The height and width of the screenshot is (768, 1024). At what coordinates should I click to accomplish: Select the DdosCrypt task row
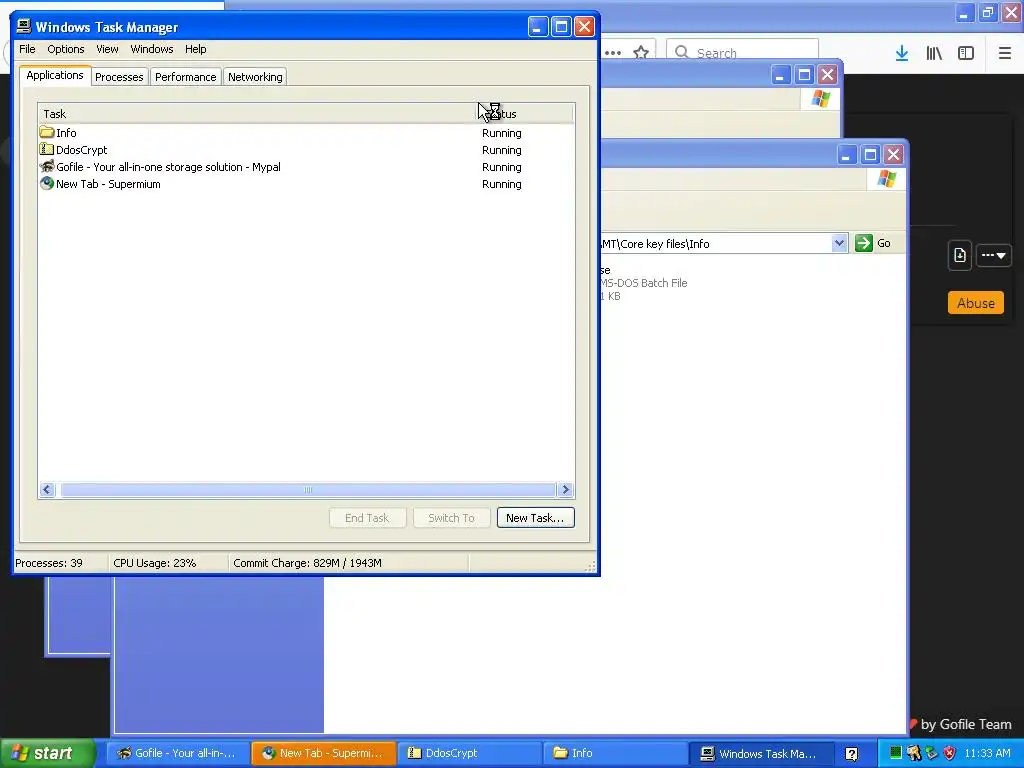306,150
